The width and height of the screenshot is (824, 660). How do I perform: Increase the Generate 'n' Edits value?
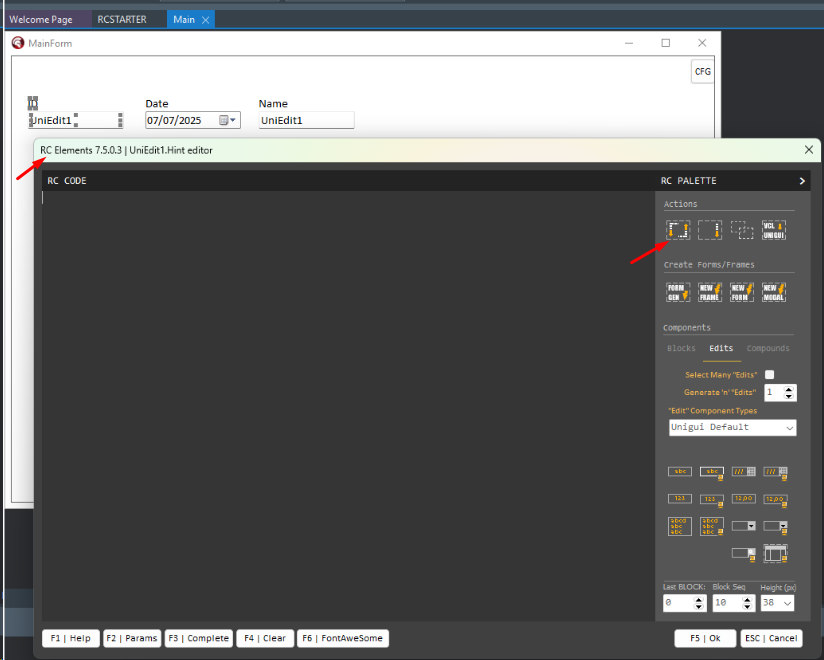pos(789,389)
